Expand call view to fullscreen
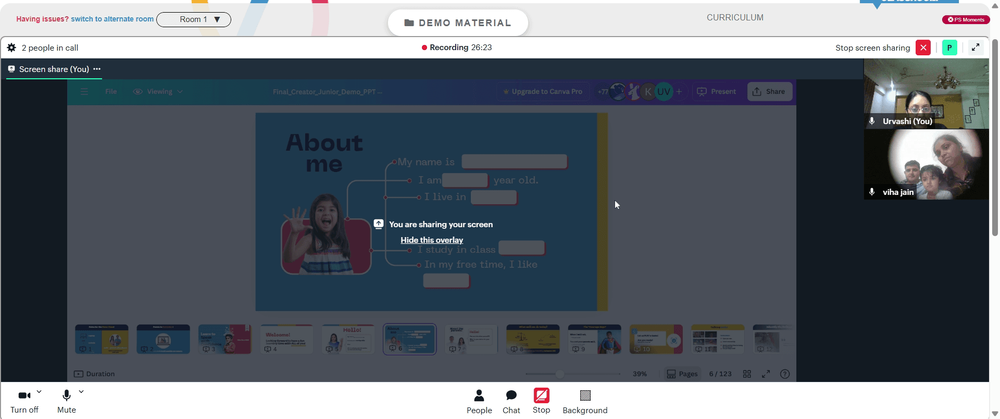 click(x=975, y=48)
